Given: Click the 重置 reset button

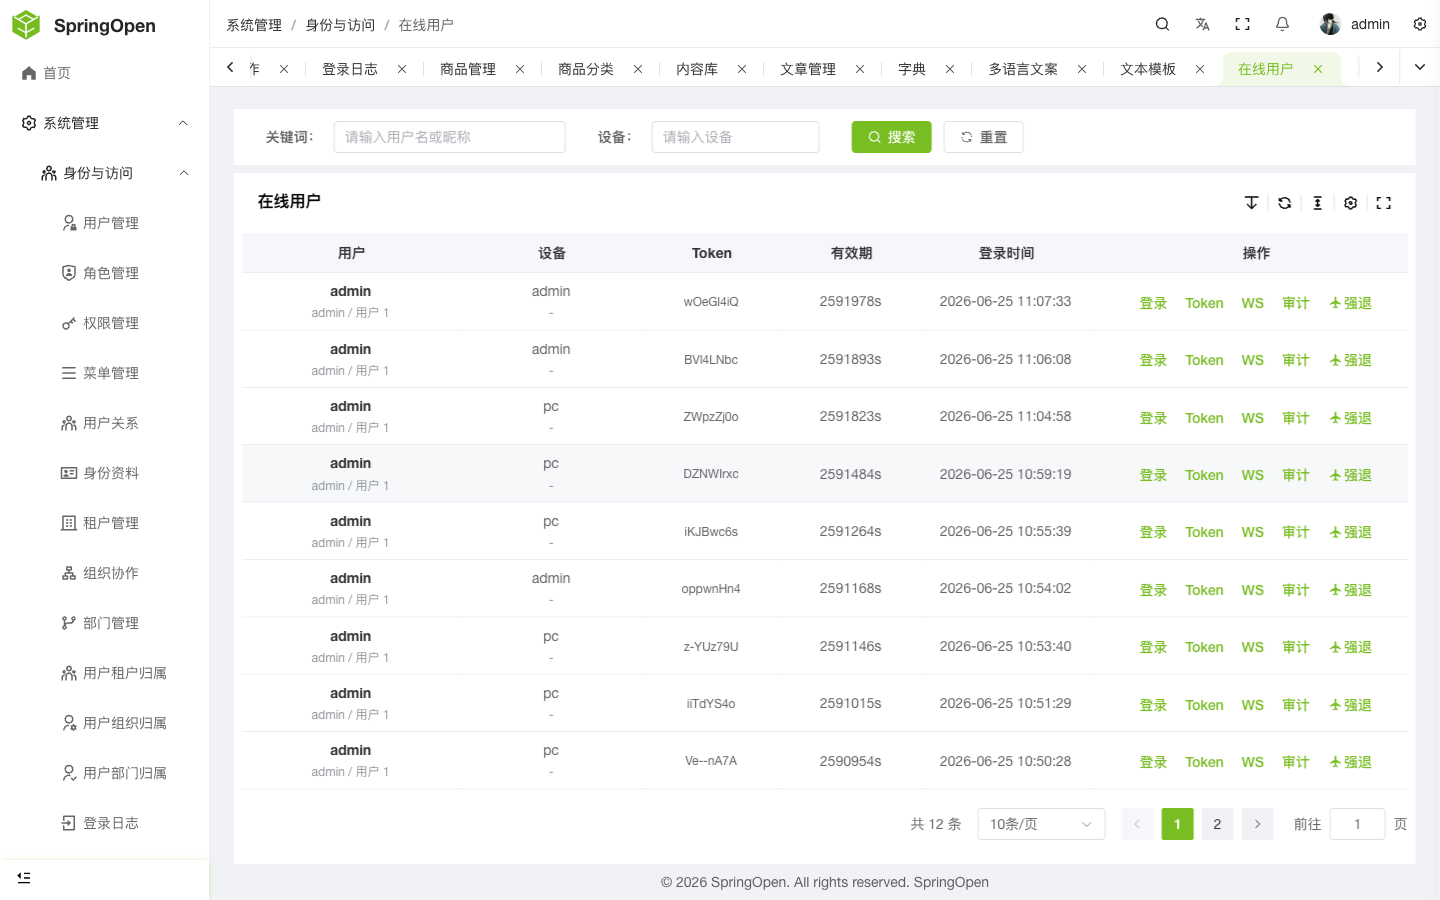Looking at the screenshot, I should pyautogui.click(x=983, y=137).
